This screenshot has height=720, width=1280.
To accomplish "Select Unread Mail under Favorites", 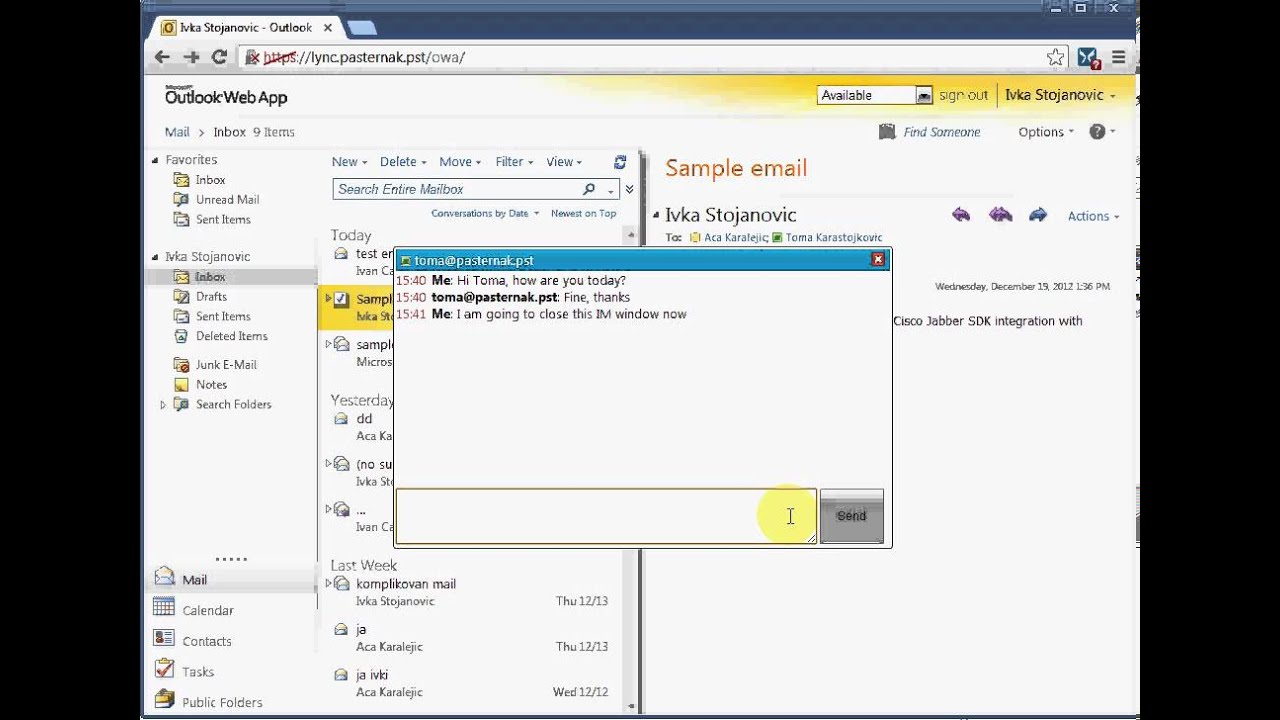I will 227,200.
